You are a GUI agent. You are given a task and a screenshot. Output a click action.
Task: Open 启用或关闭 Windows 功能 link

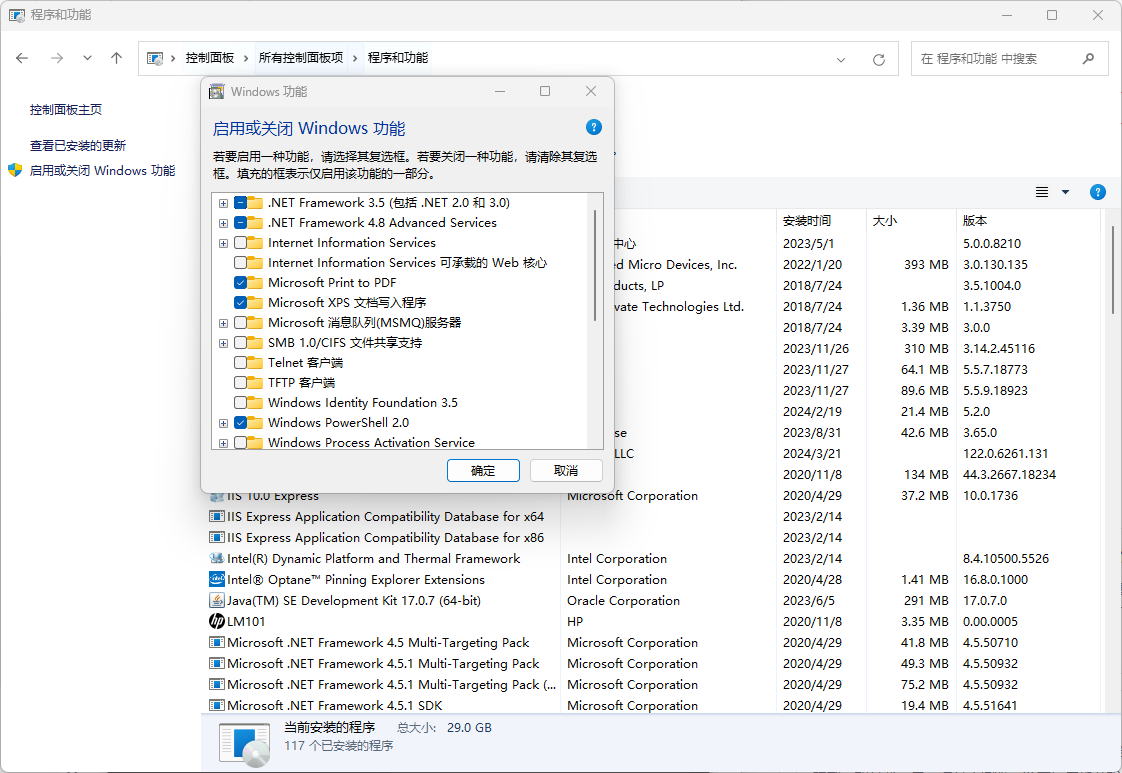102,170
